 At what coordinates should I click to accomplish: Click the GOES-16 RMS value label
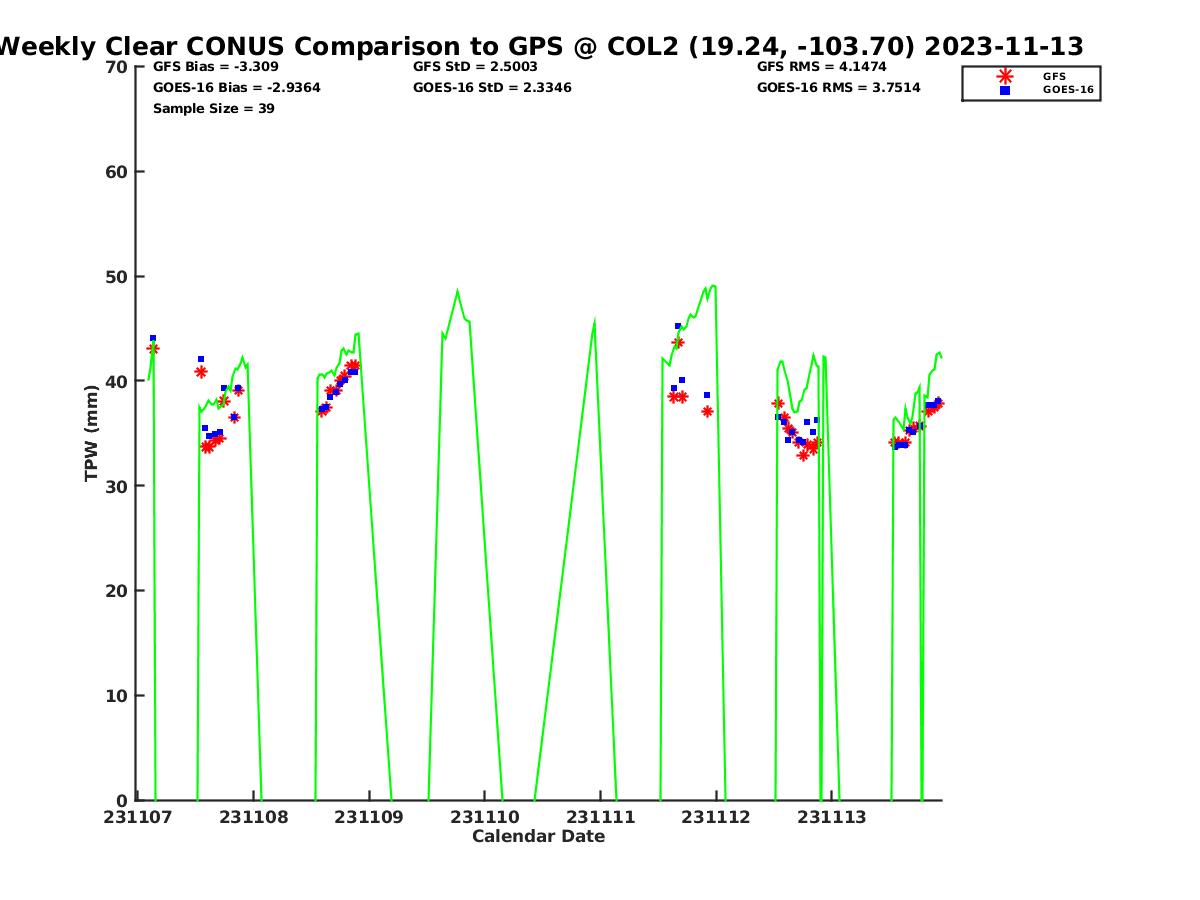click(x=838, y=88)
